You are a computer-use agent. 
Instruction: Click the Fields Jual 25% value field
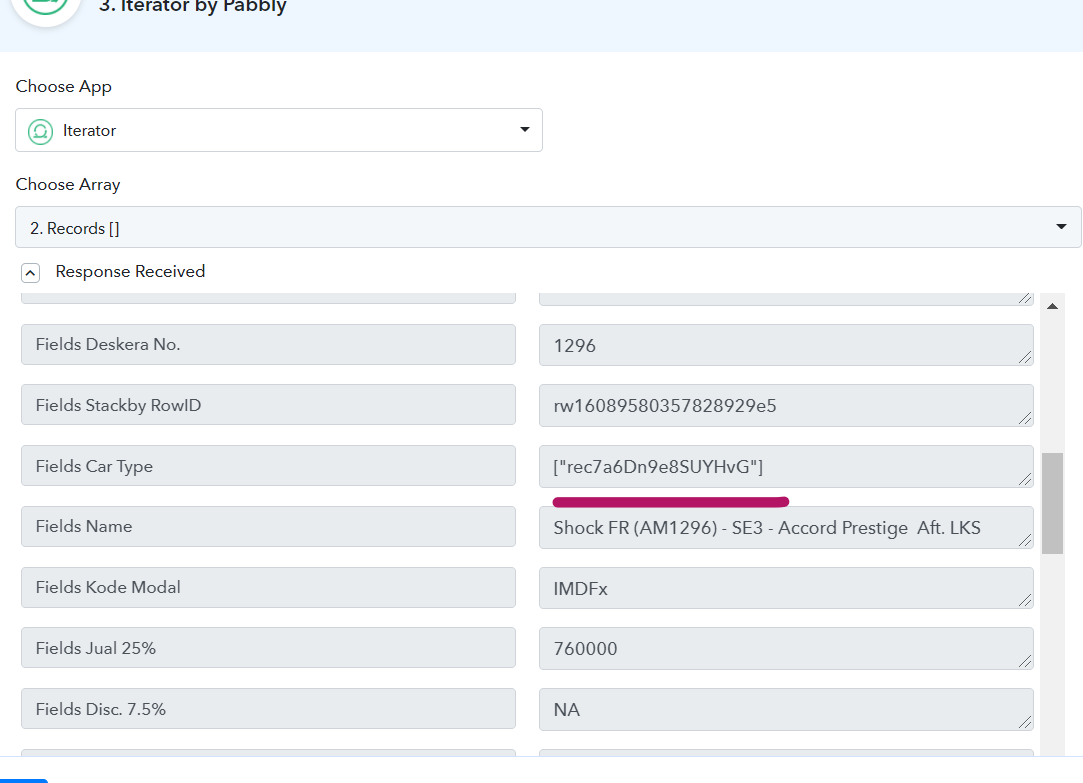click(785, 649)
